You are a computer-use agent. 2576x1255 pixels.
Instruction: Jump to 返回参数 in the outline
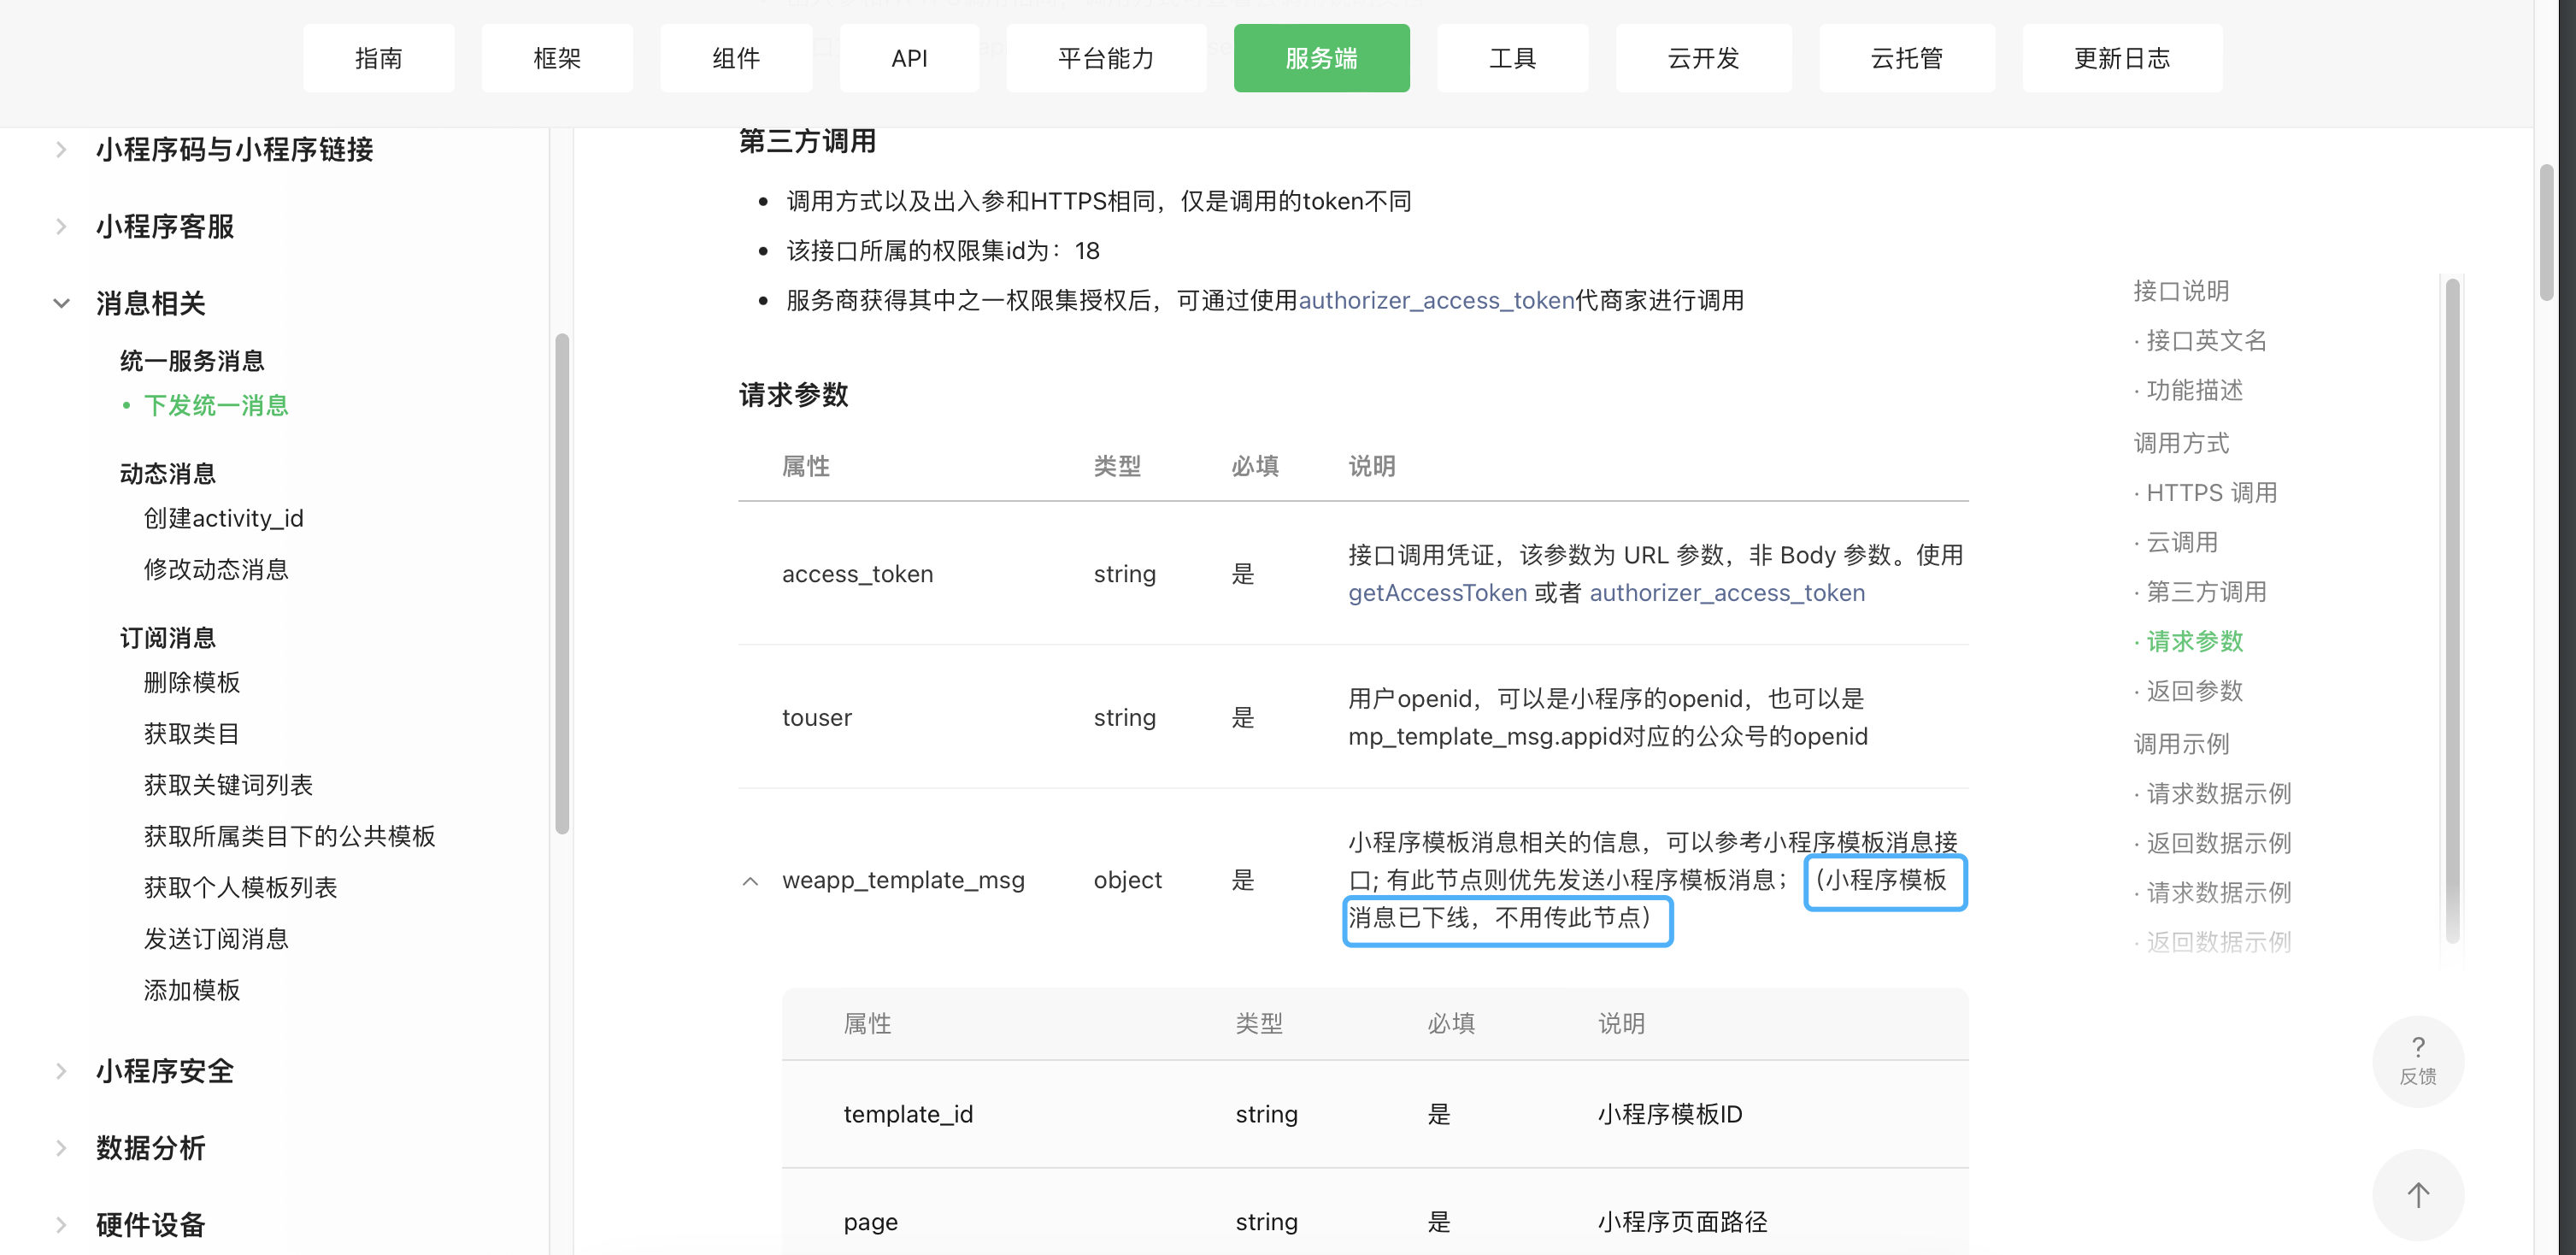2194,691
